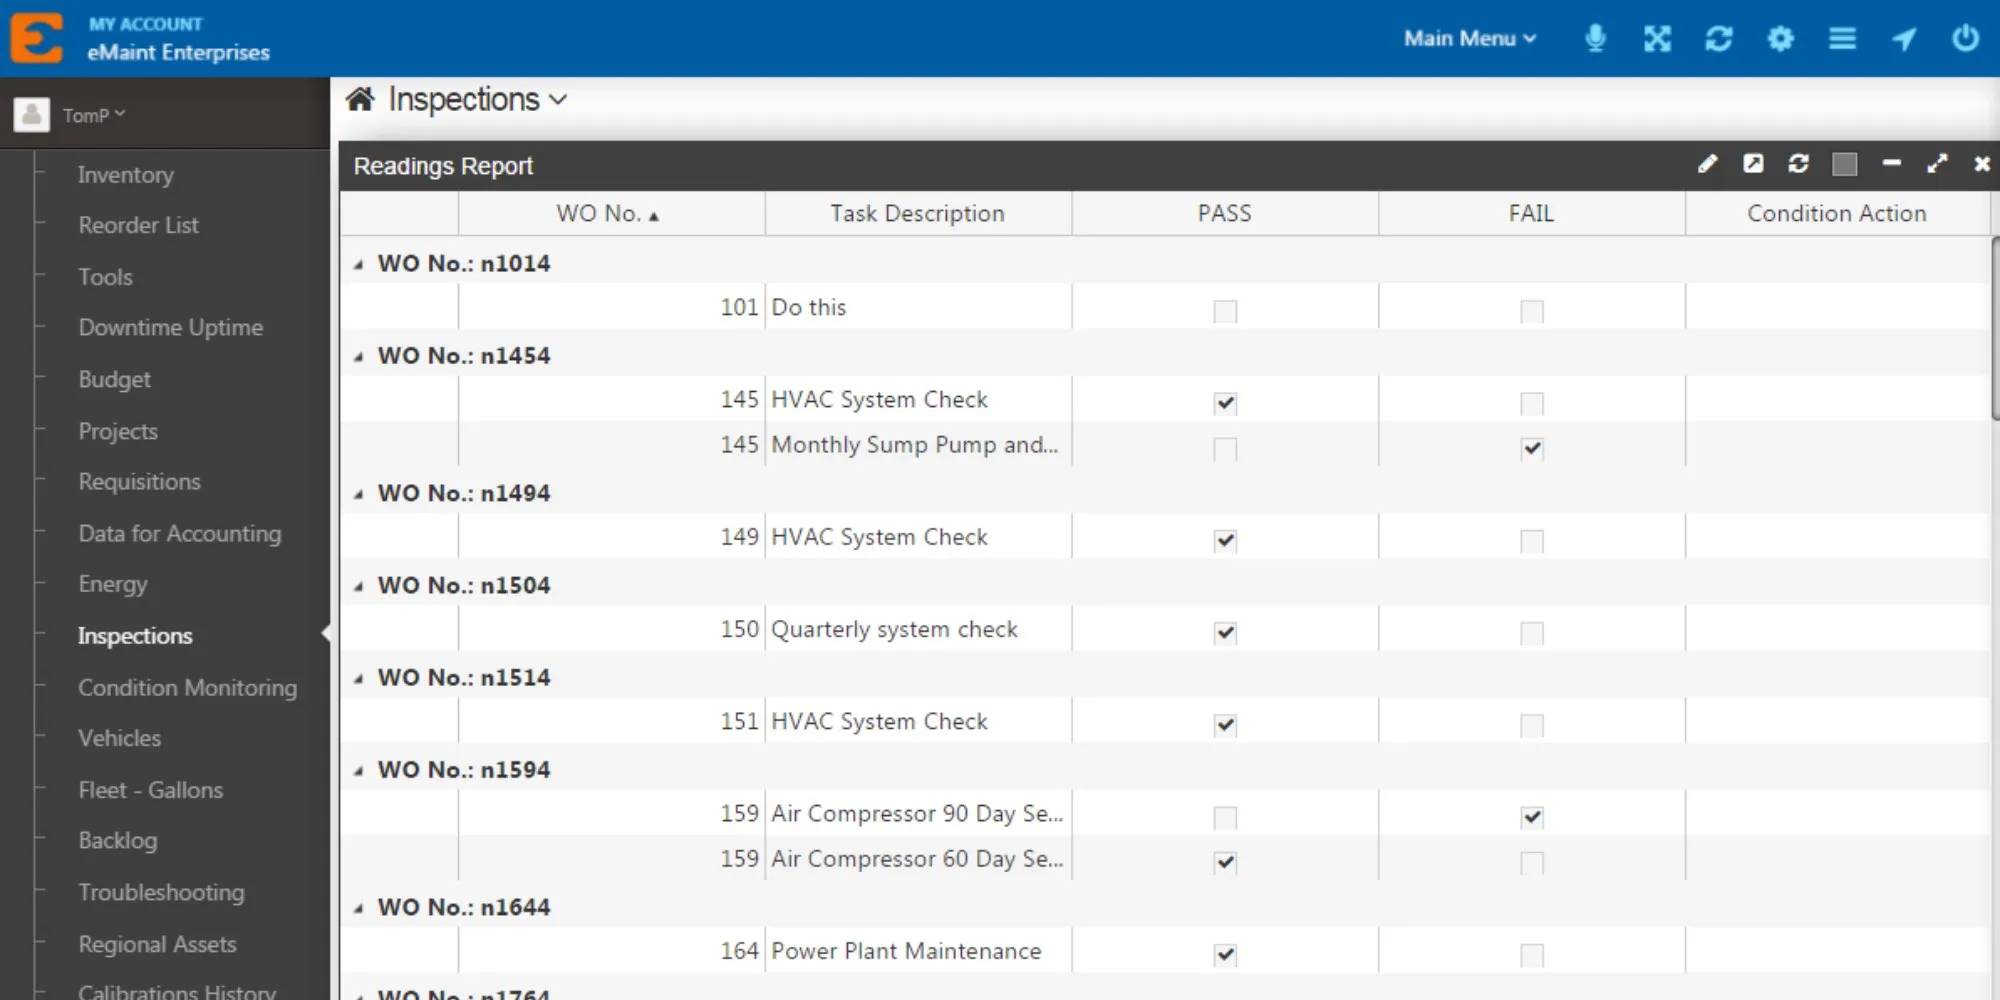Open Regional Assets from the sidebar
Screen dimensions: 2000x1000
click(158, 944)
